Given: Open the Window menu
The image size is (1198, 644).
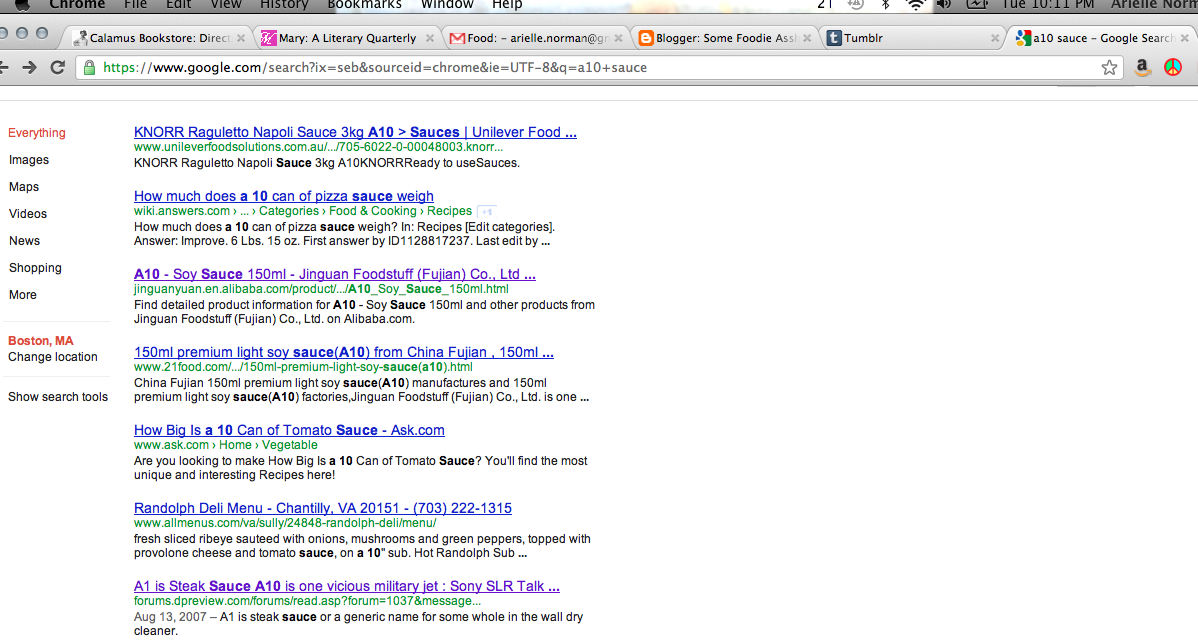Looking at the screenshot, I should coord(447,4).
